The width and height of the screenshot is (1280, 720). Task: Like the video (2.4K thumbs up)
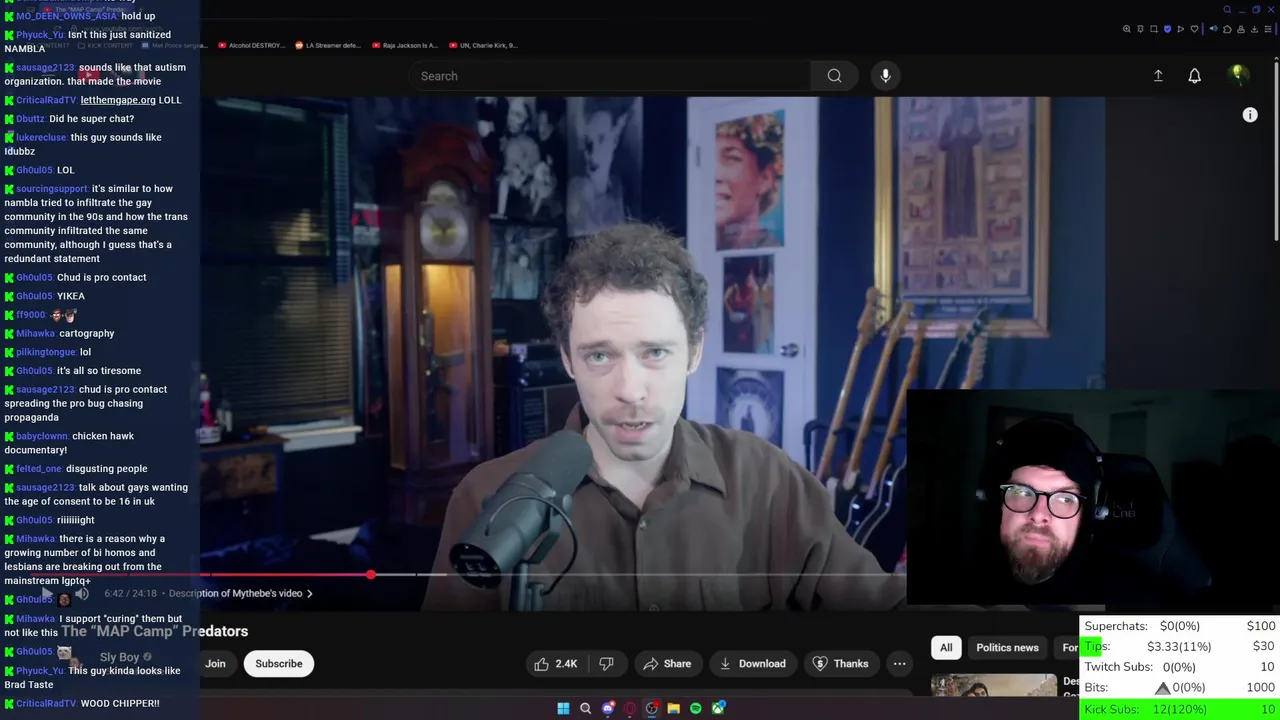(555, 664)
